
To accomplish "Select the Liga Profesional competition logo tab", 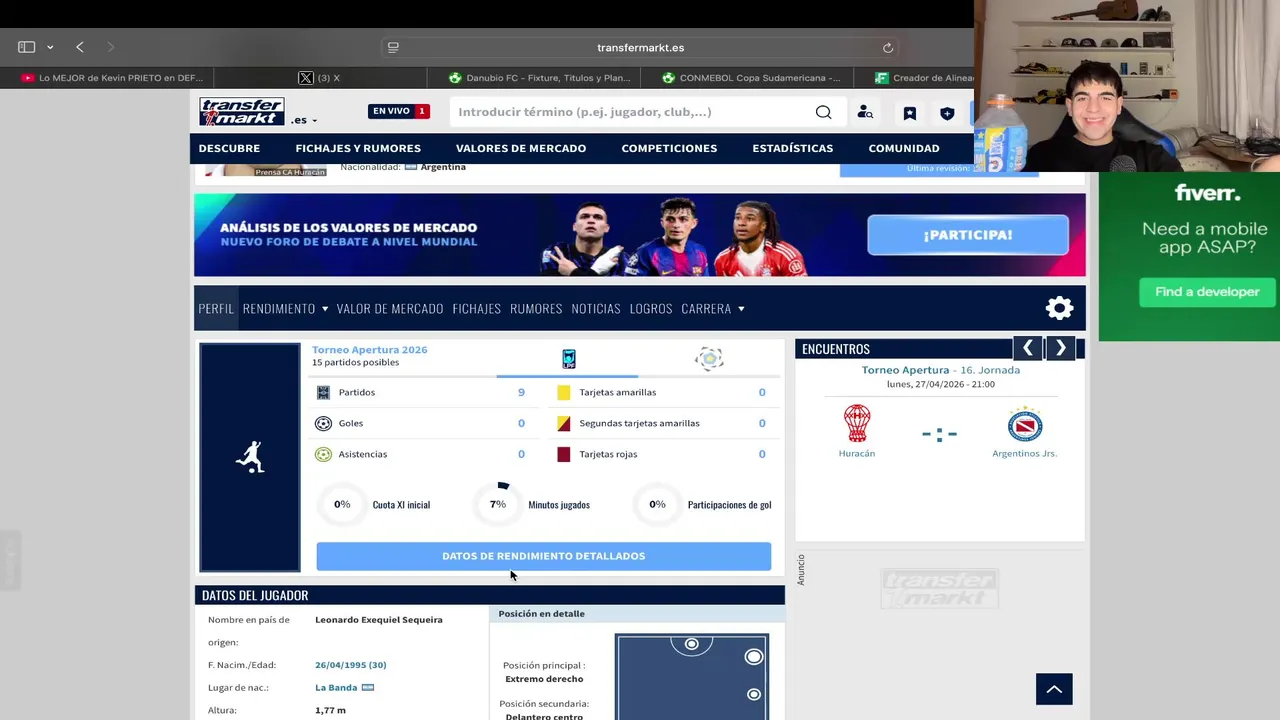I will click(x=569, y=359).
